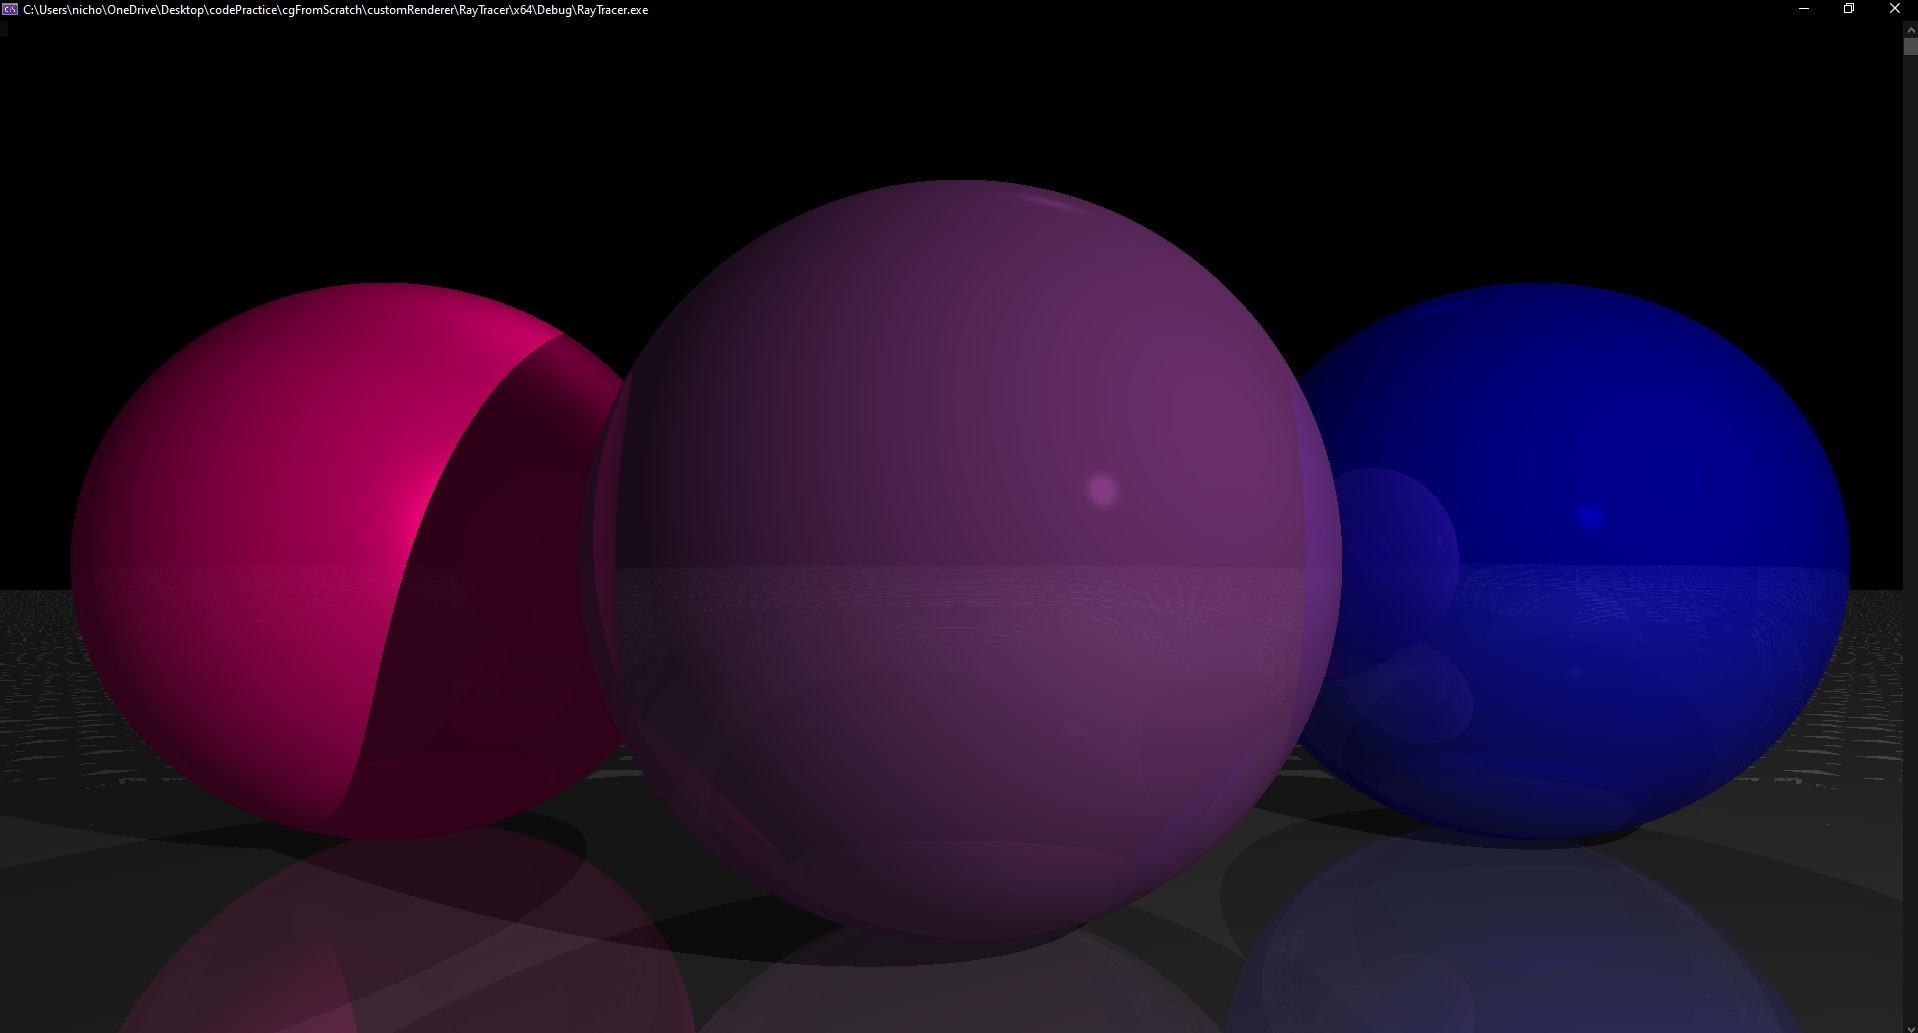Click the chevron arrow at top of scrollbar
Image resolution: width=1918 pixels, height=1033 pixels.
tap(1910, 30)
